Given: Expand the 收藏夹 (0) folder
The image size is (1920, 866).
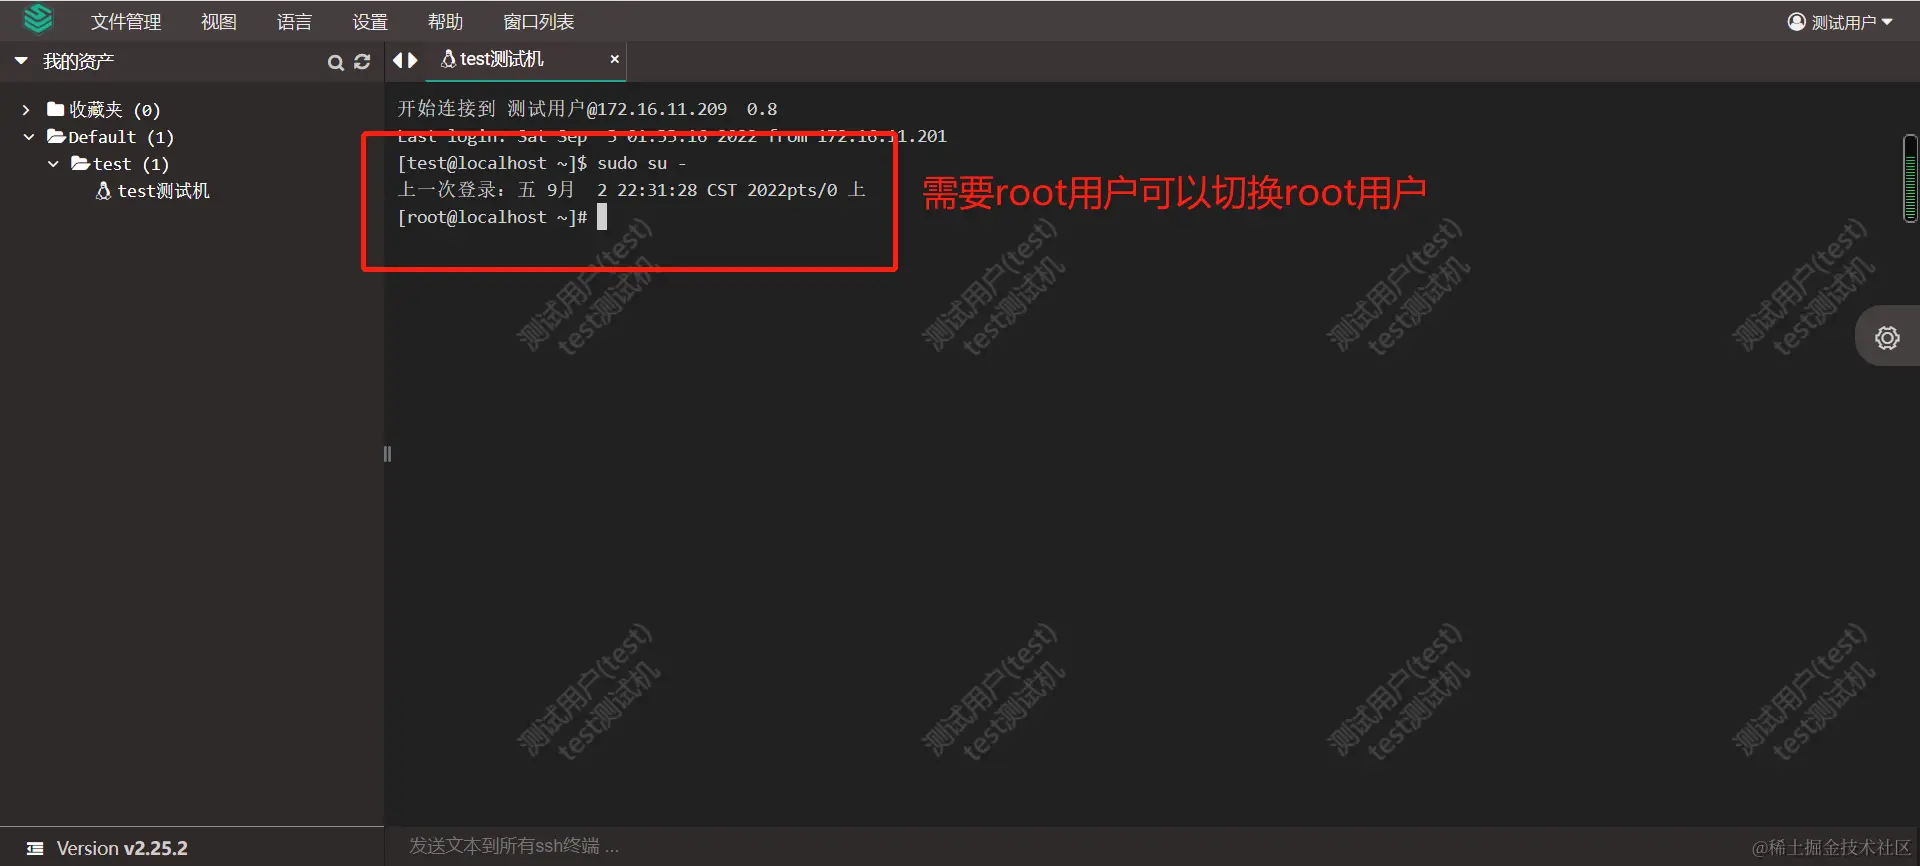Looking at the screenshot, I should tap(26, 110).
